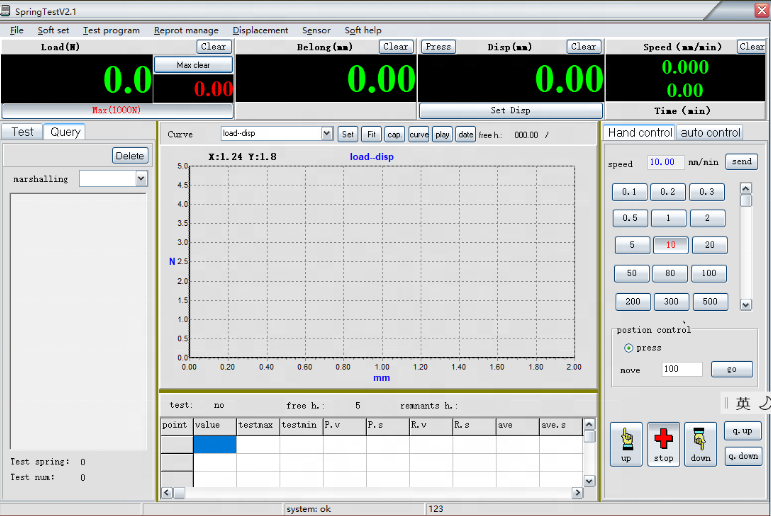Select the 10 speed preset button
Viewport: 771px width, 516px height.
point(670,245)
